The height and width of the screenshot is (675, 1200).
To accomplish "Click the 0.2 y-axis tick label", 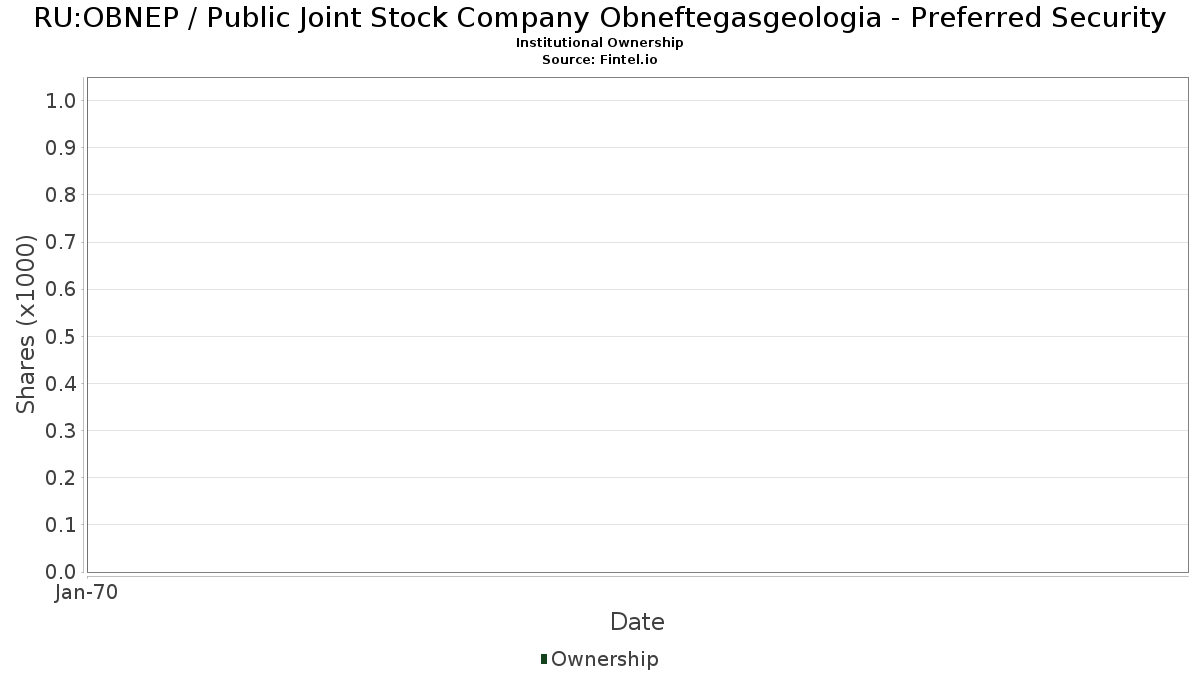I will click(x=61, y=477).
